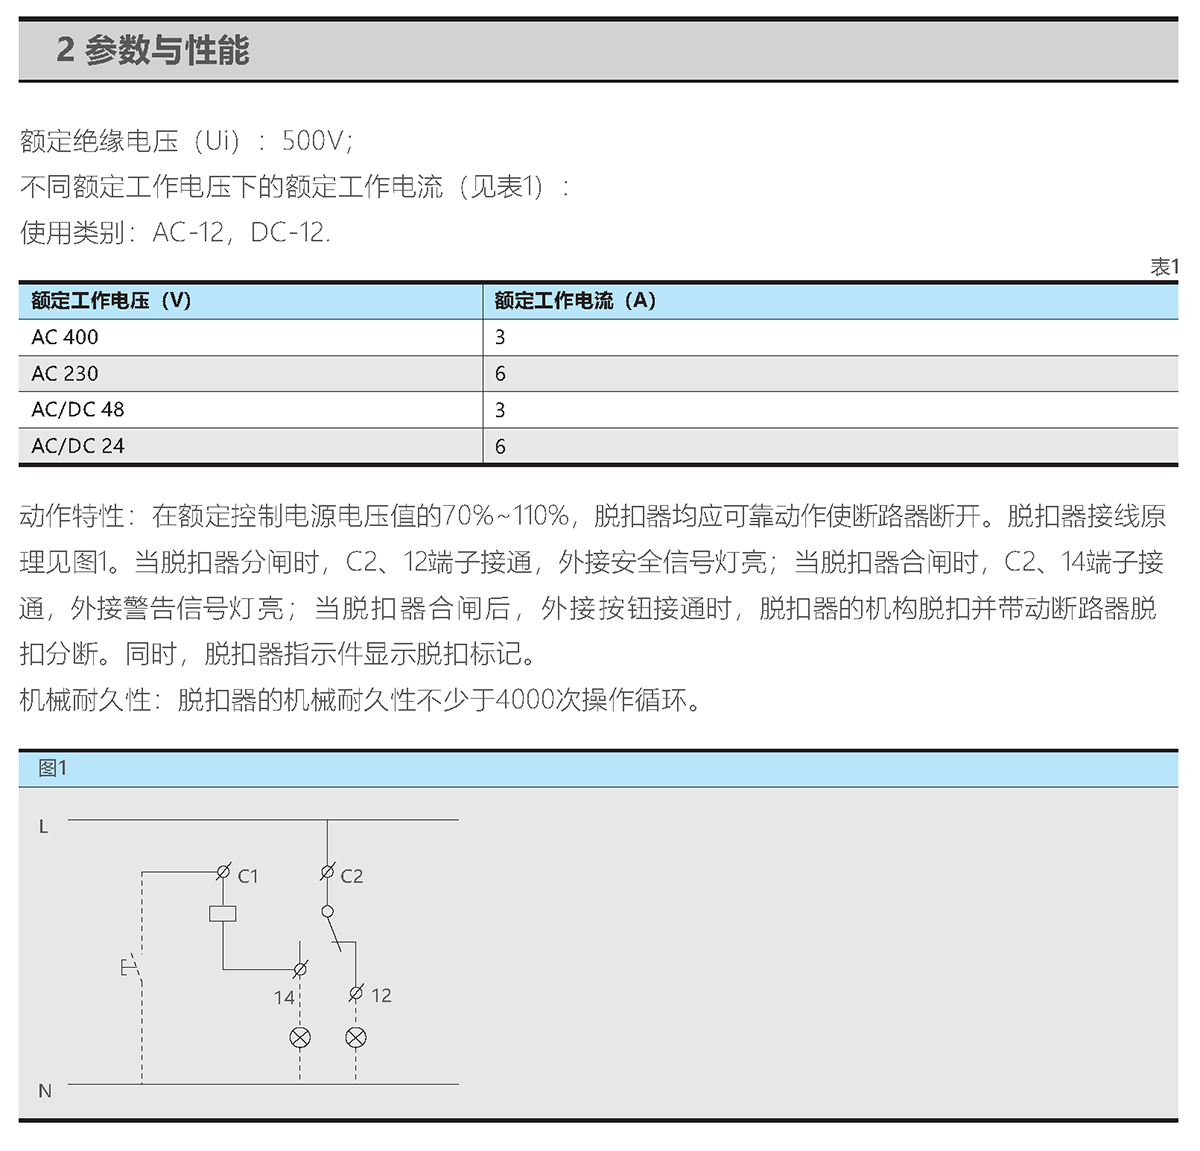The width and height of the screenshot is (1200, 1151).
Task: Click the line about "不同额定工作电压下的额定工作电流"
Action: 295,187
